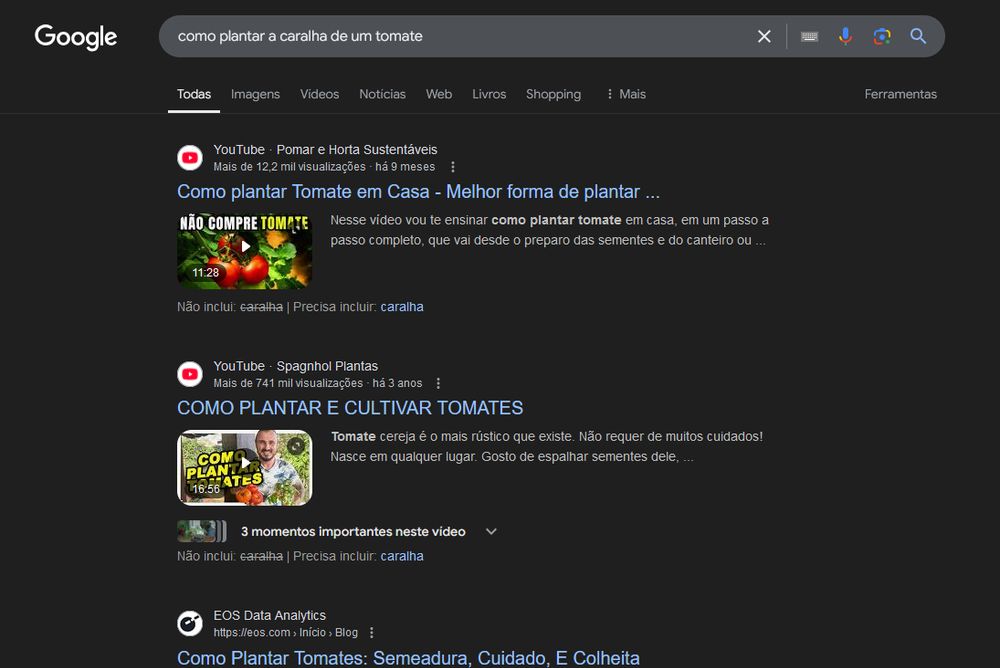1000x668 pixels.
Task: Click Tomate cereja é o mais rústico snippet
Action: click(x=547, y=447)
